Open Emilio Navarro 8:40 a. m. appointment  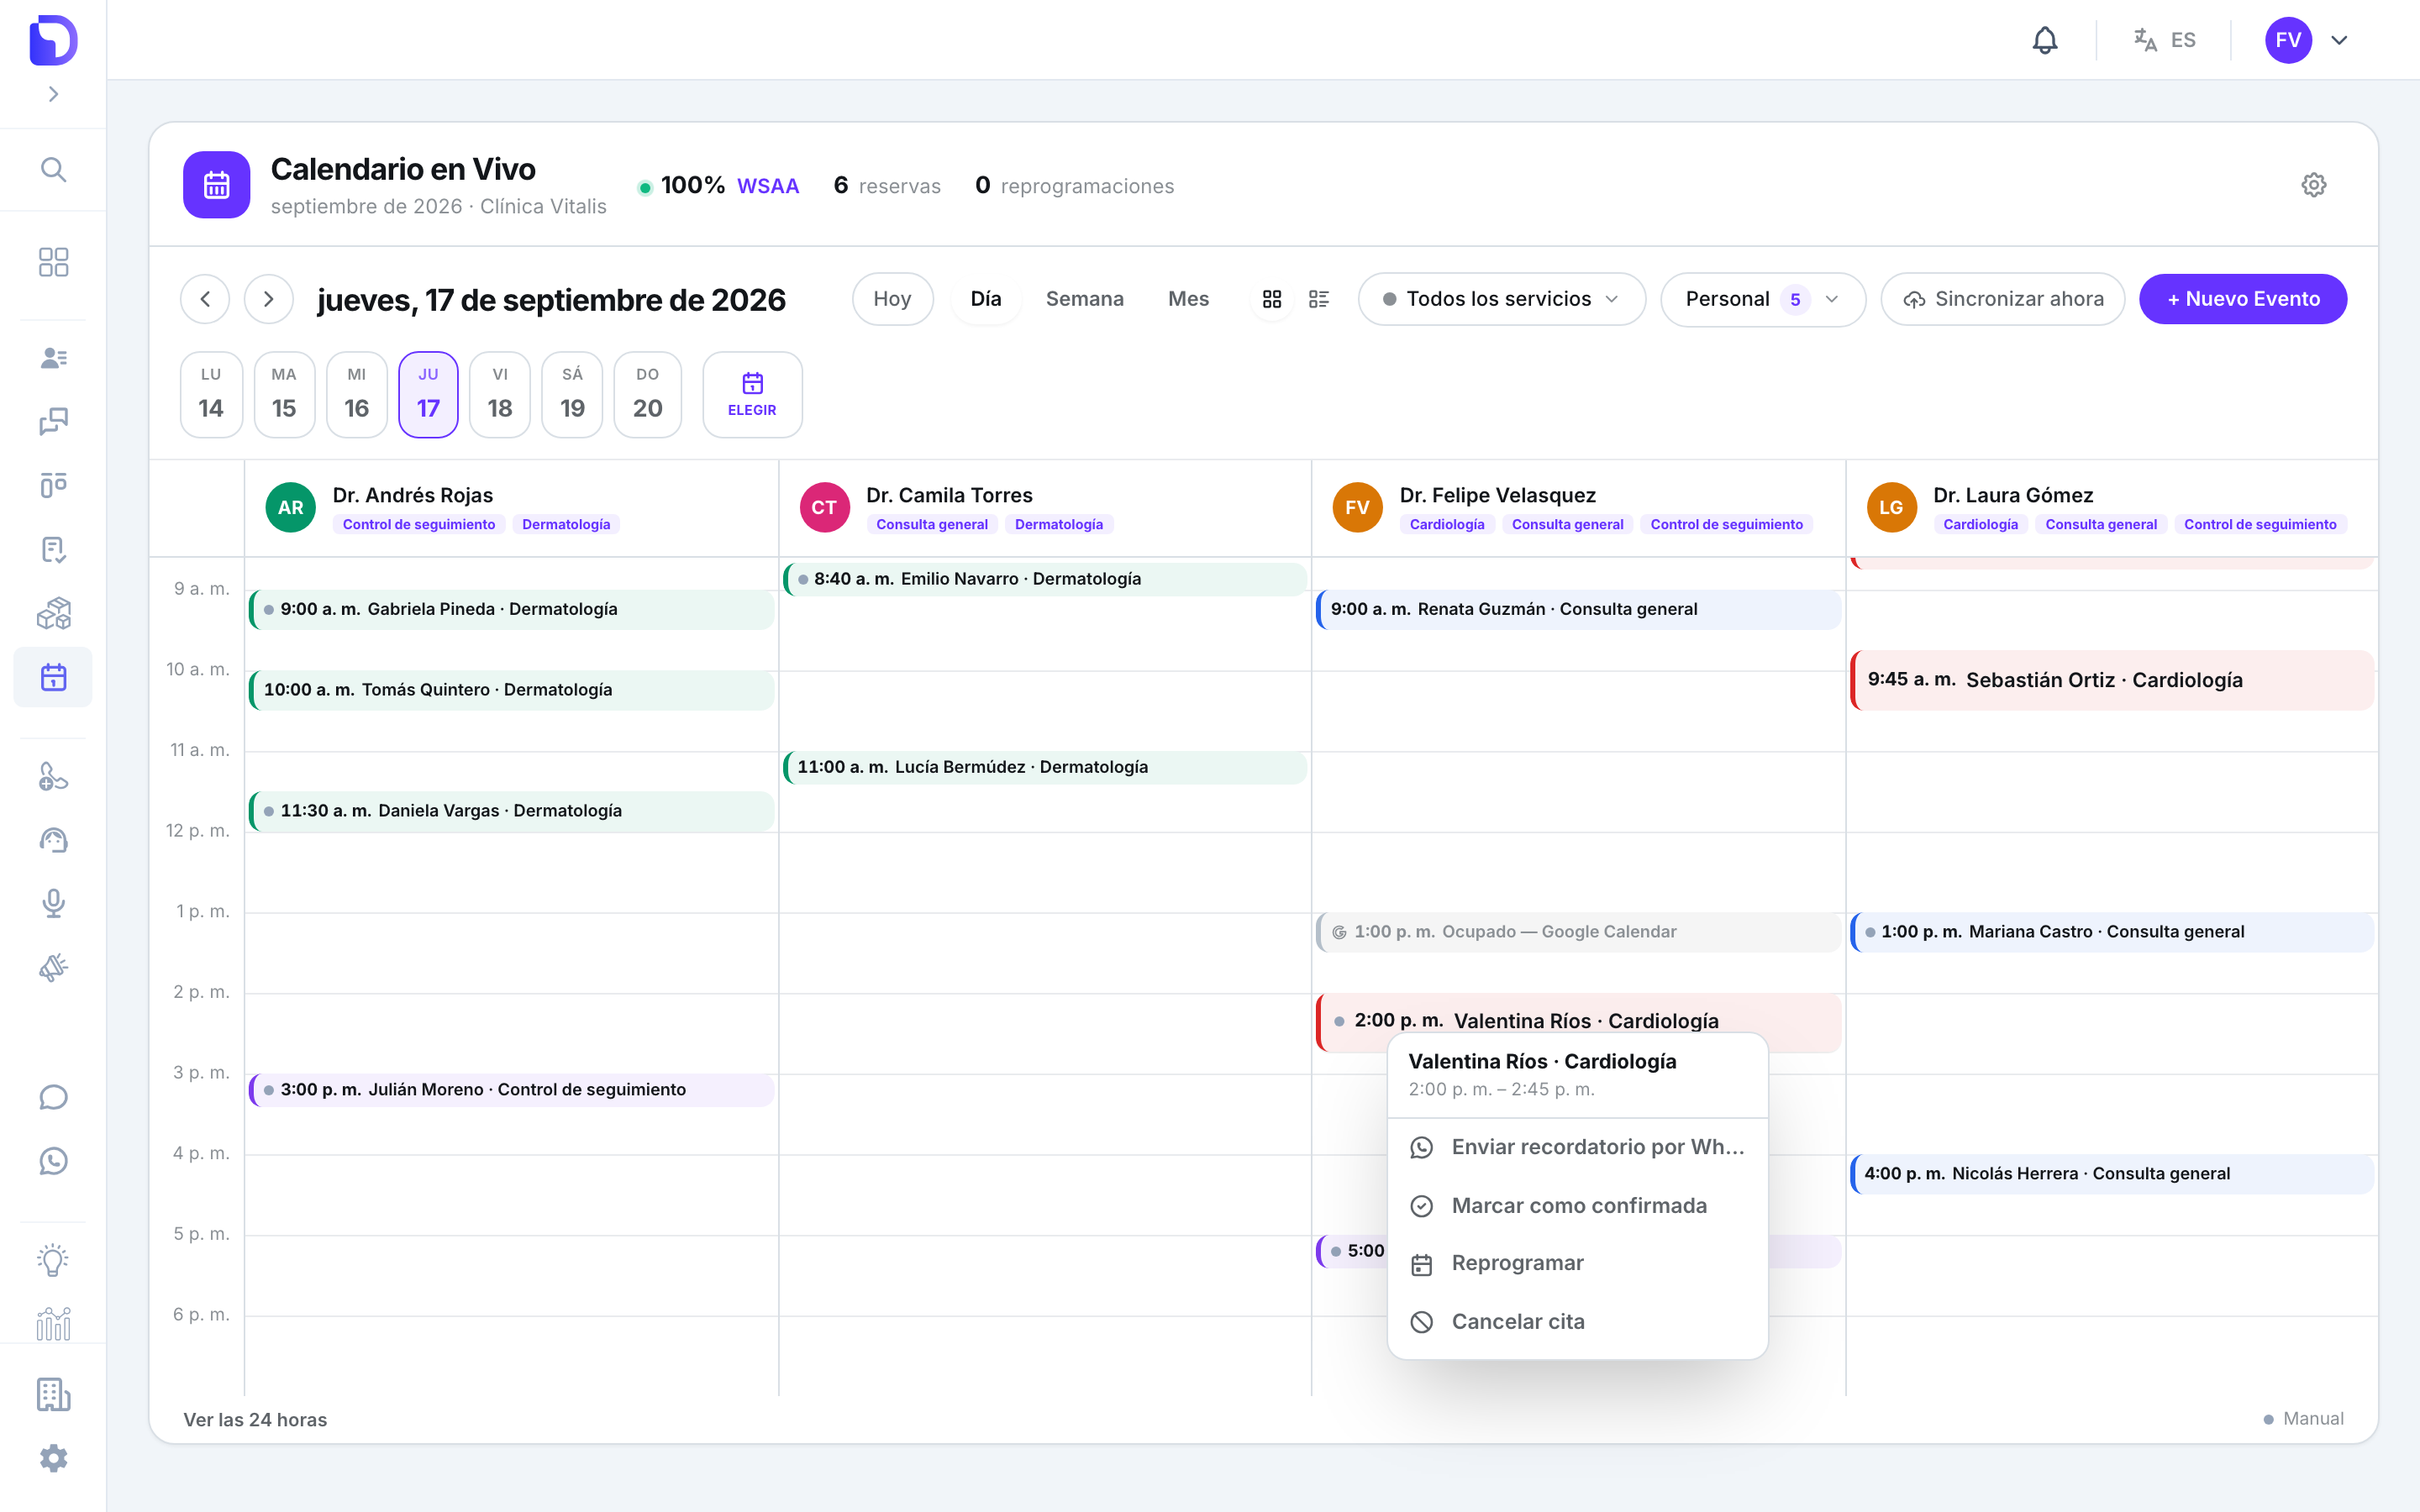1045,579
